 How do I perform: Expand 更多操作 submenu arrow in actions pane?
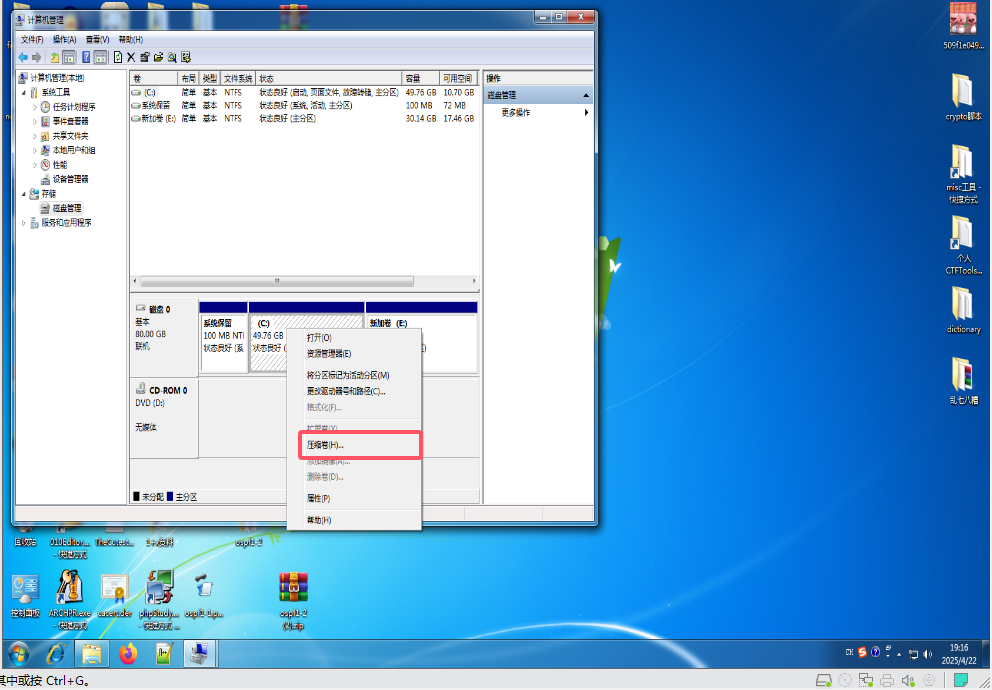click(x=587, y=113)
